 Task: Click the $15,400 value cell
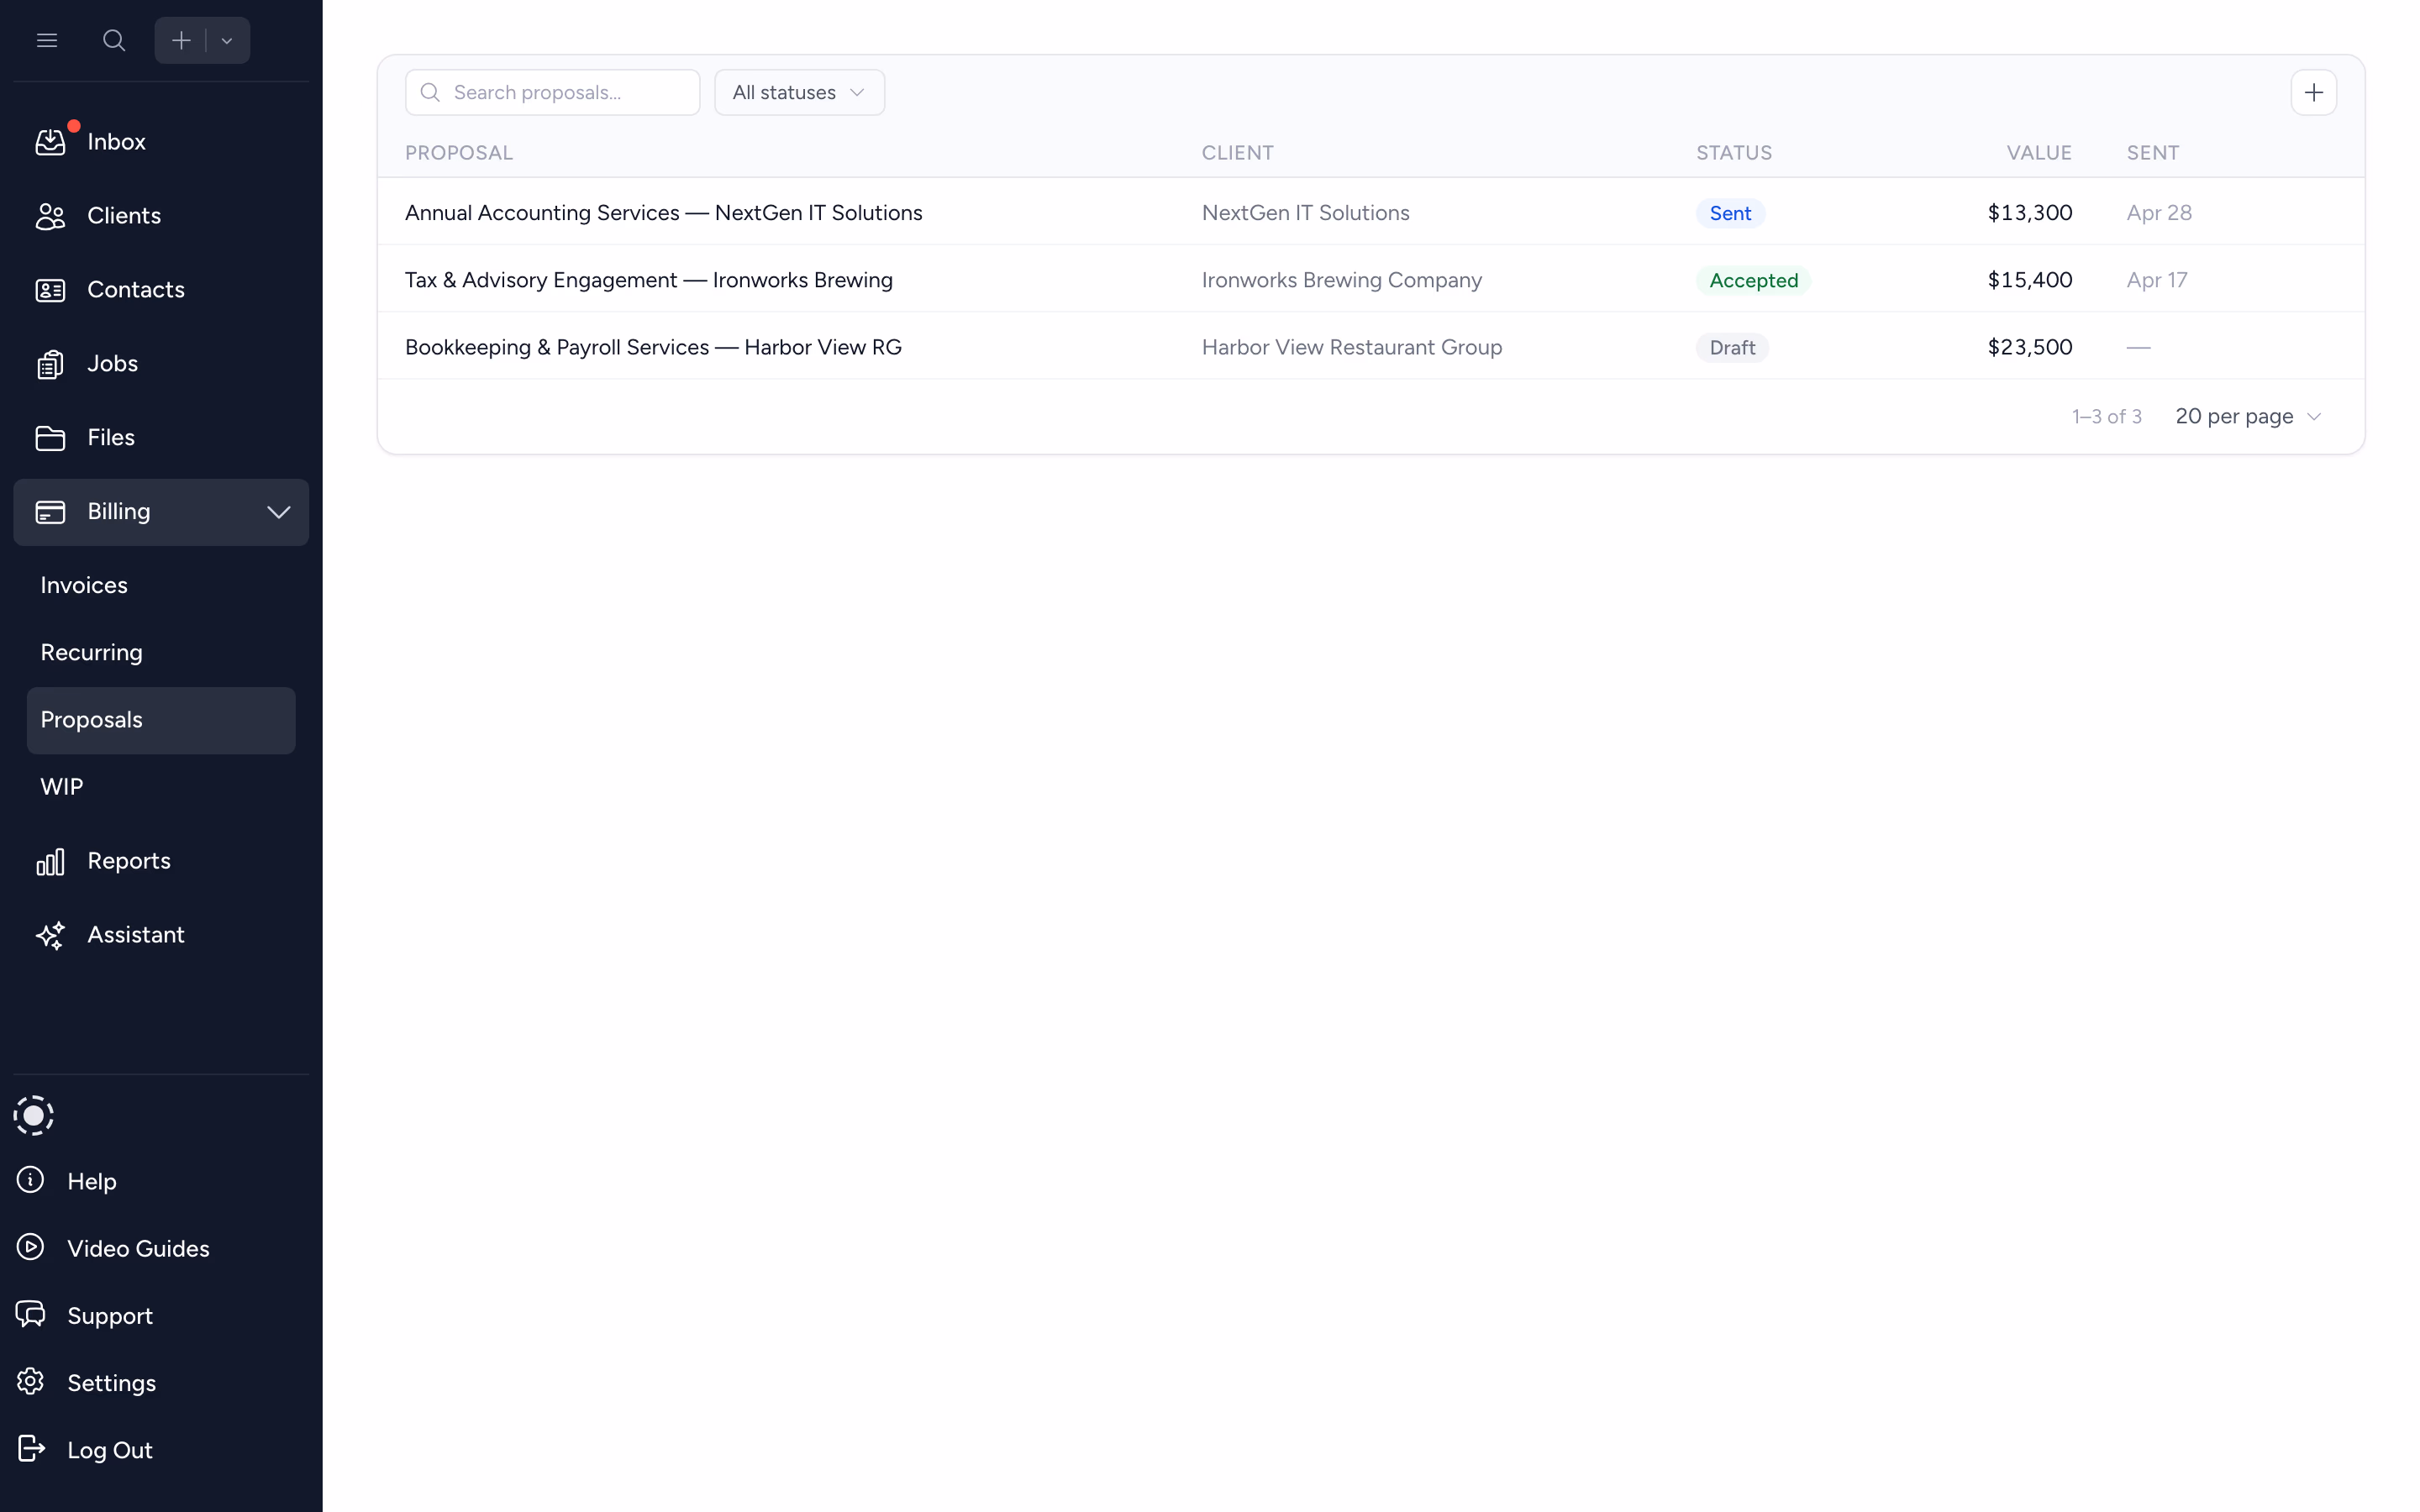[2029, 280]
